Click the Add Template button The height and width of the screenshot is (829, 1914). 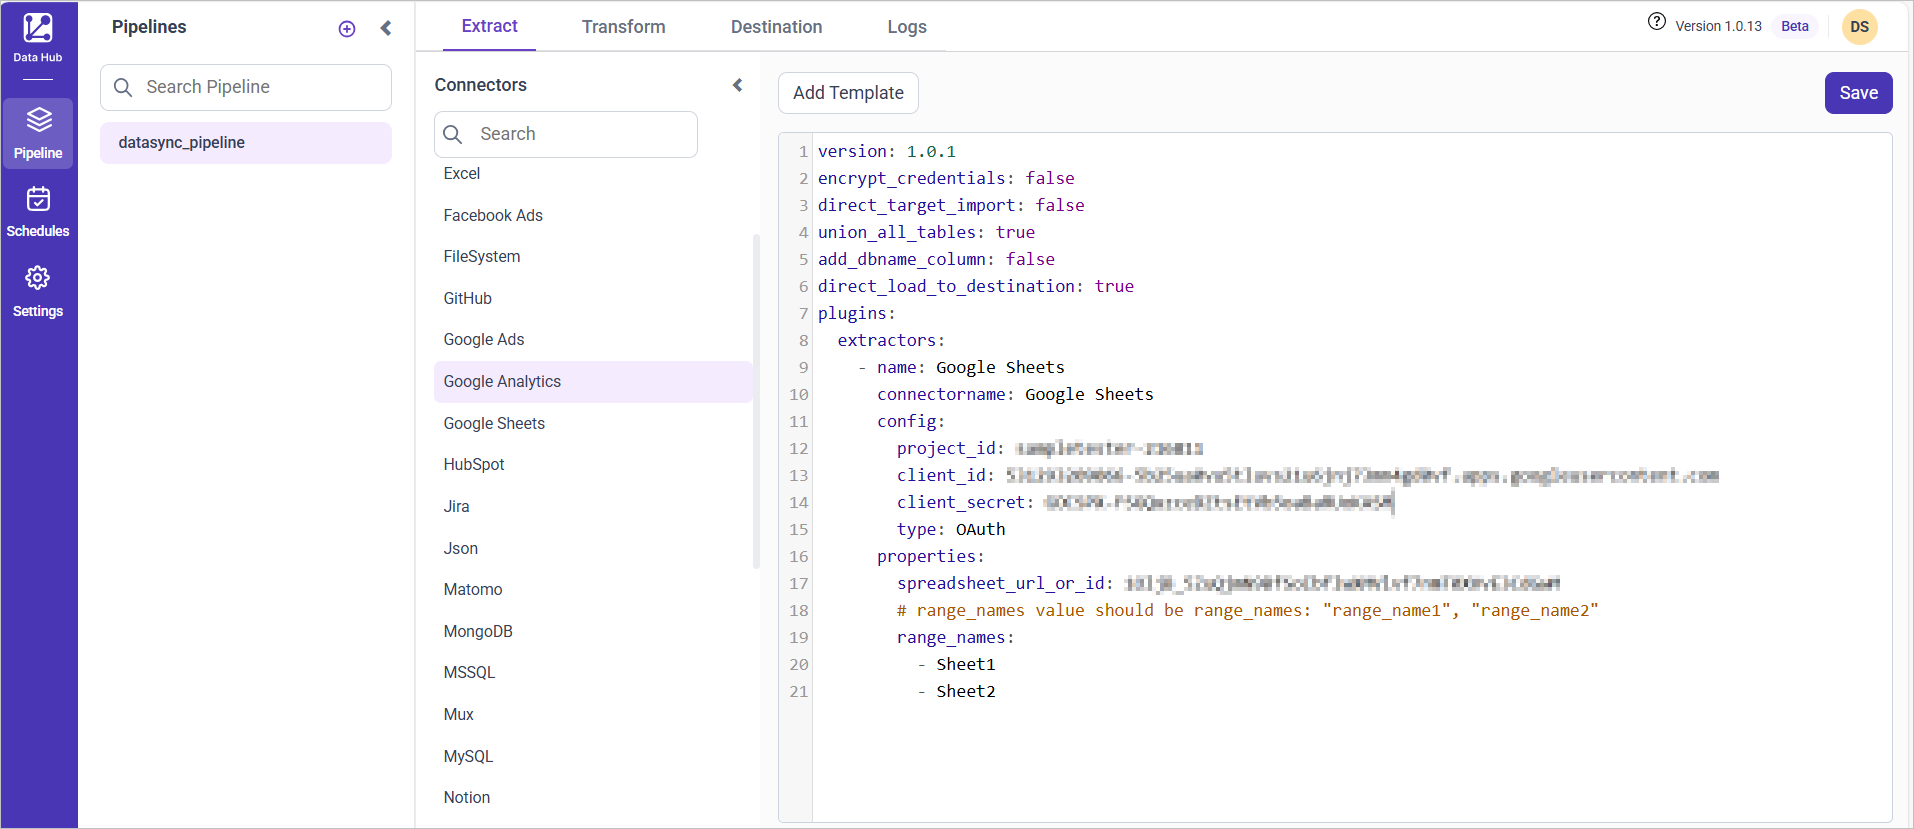848,93
